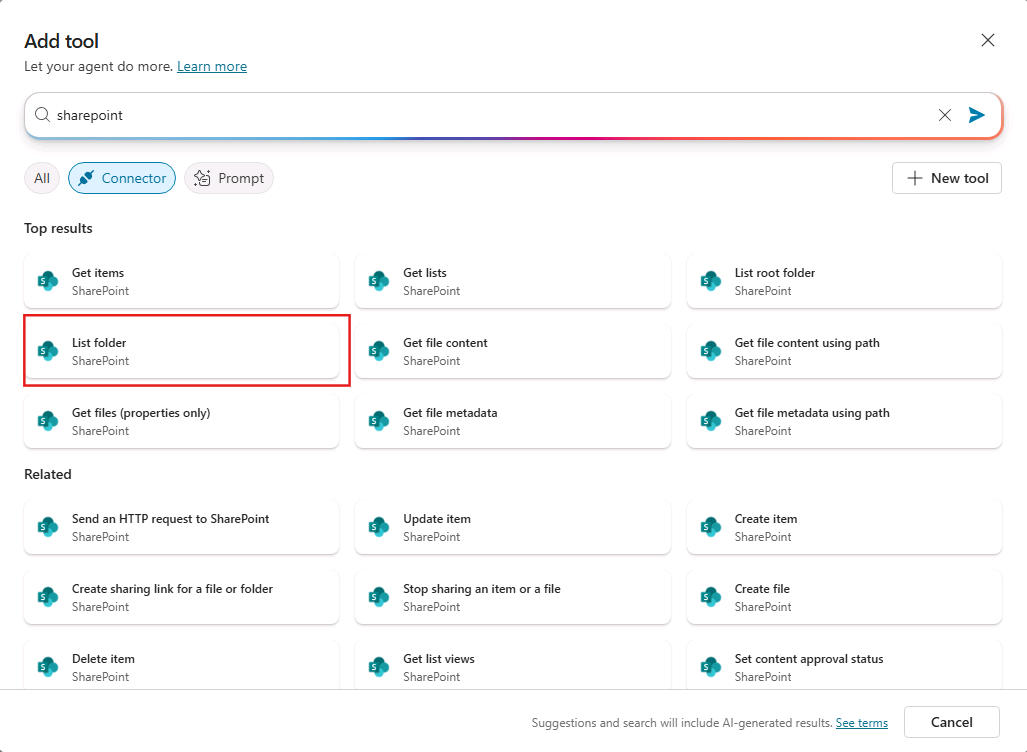
Task: Click the Prompt filter's sparkle icon
Action: click(202, 177)
